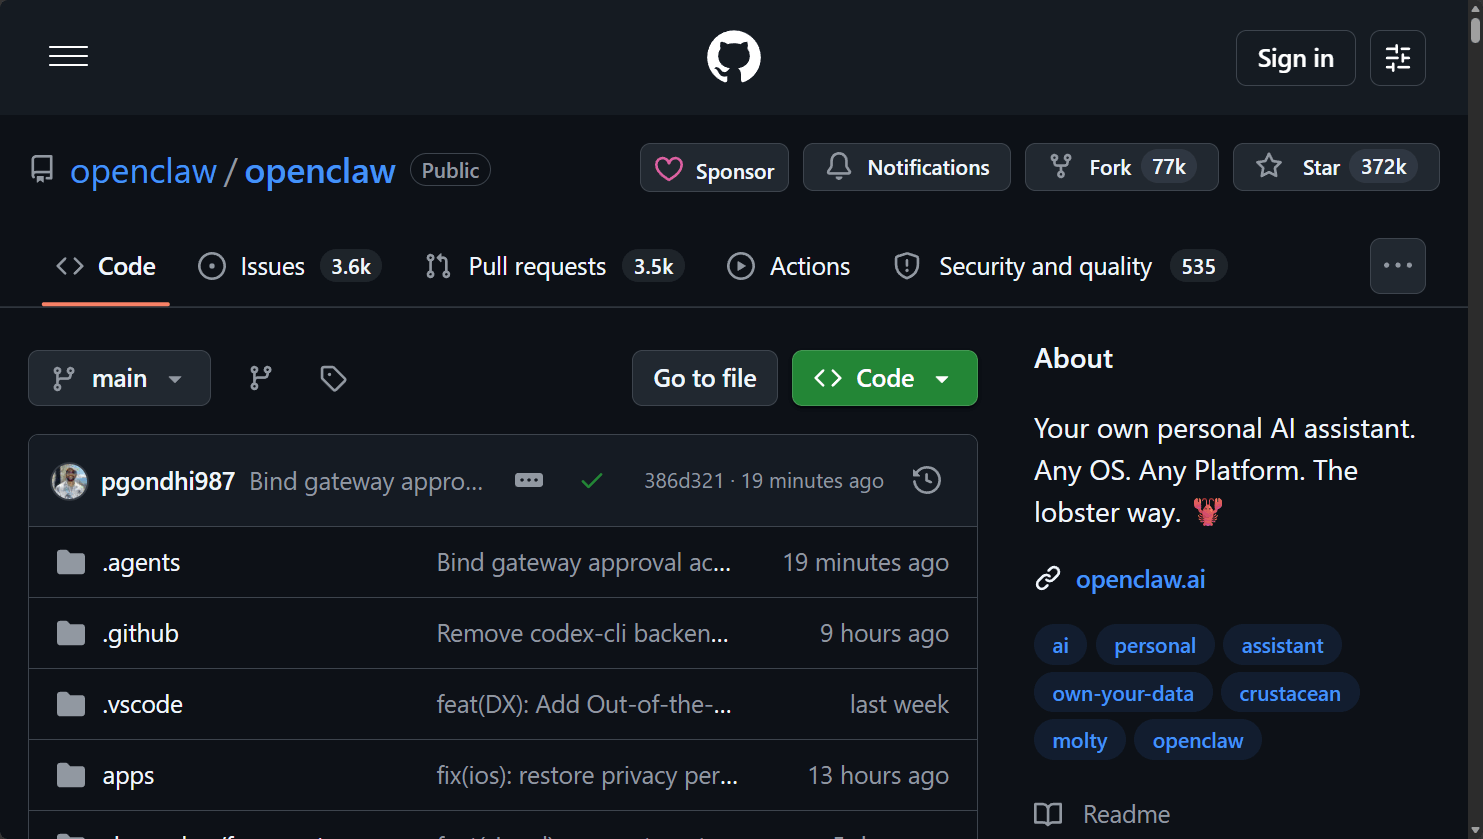Click 'last week' timestamp for .vscode
Image resolution: width=1483 pixels, height=839 pixels.
[899, 705]
